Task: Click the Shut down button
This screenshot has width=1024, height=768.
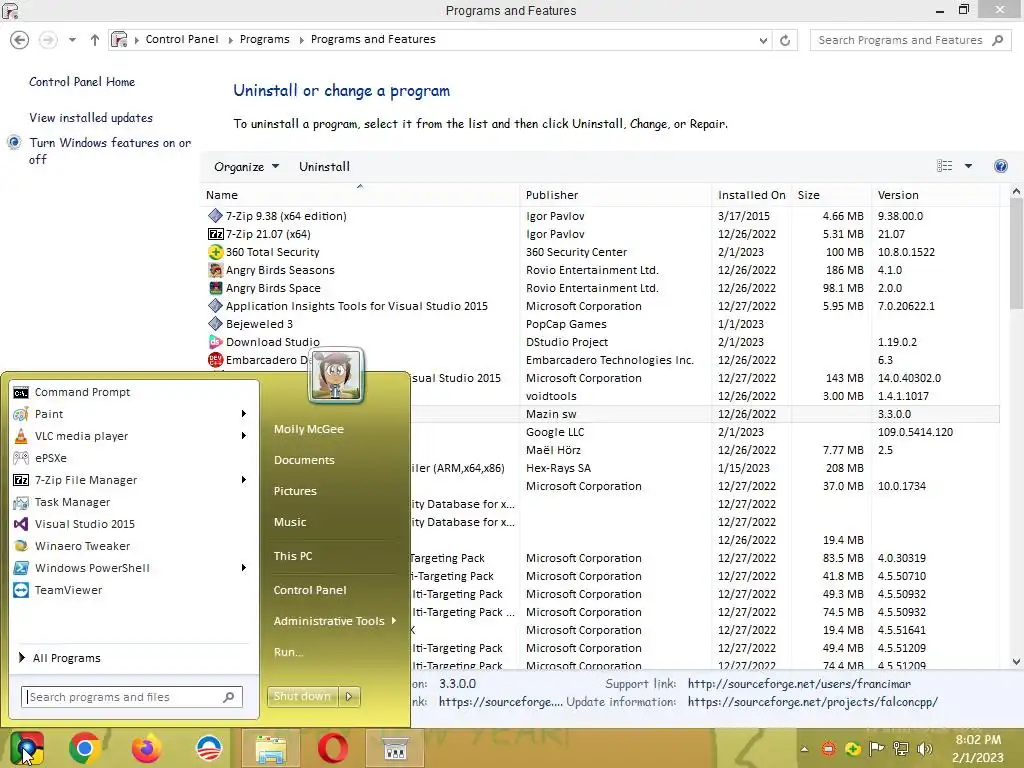Action: [302, 697]
